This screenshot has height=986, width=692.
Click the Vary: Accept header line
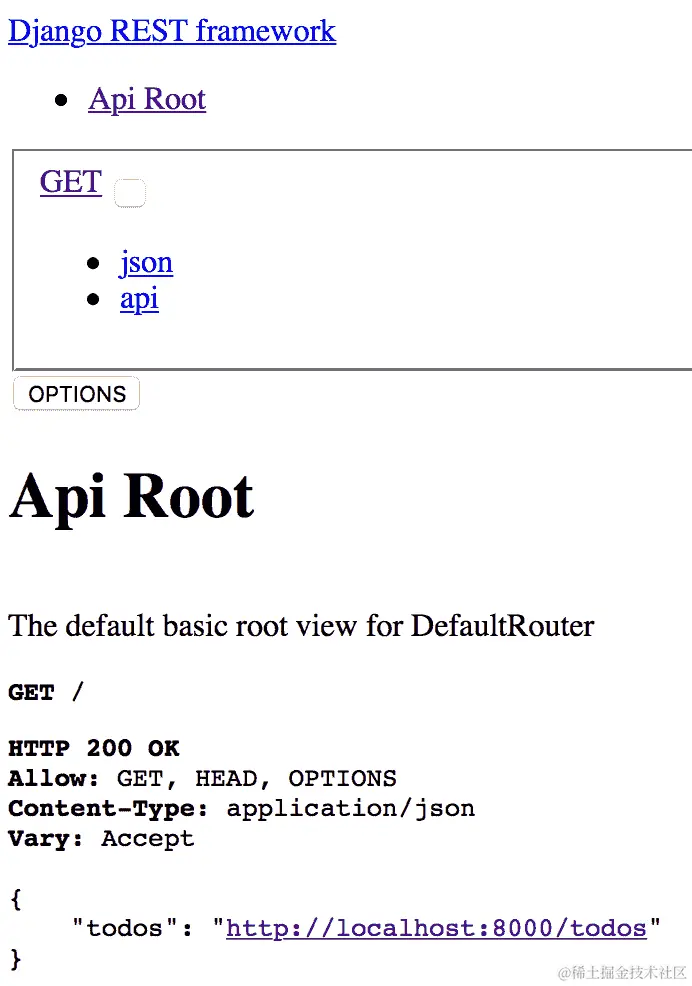(101, 839)
